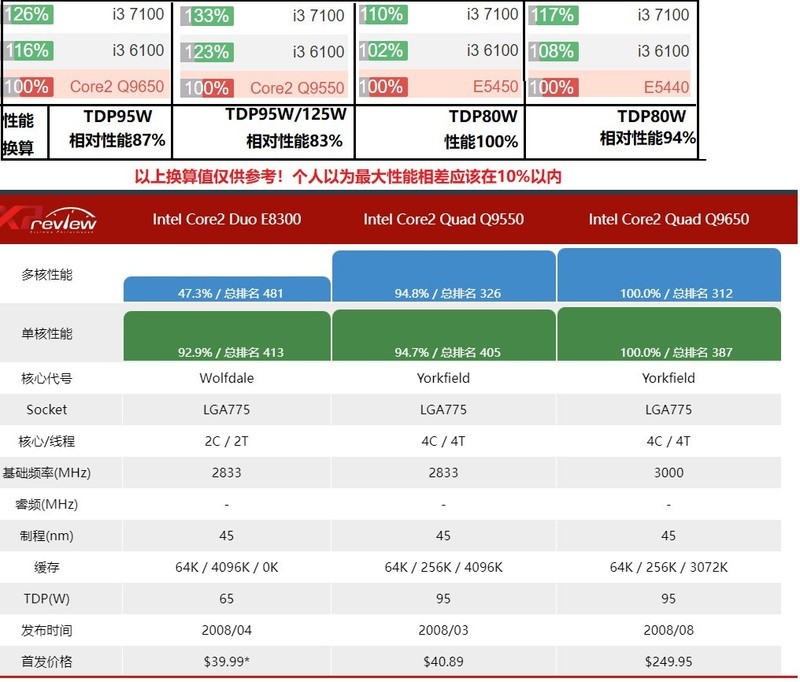Click the XF review logo
The image size is (800, 682).
(49, 219)
